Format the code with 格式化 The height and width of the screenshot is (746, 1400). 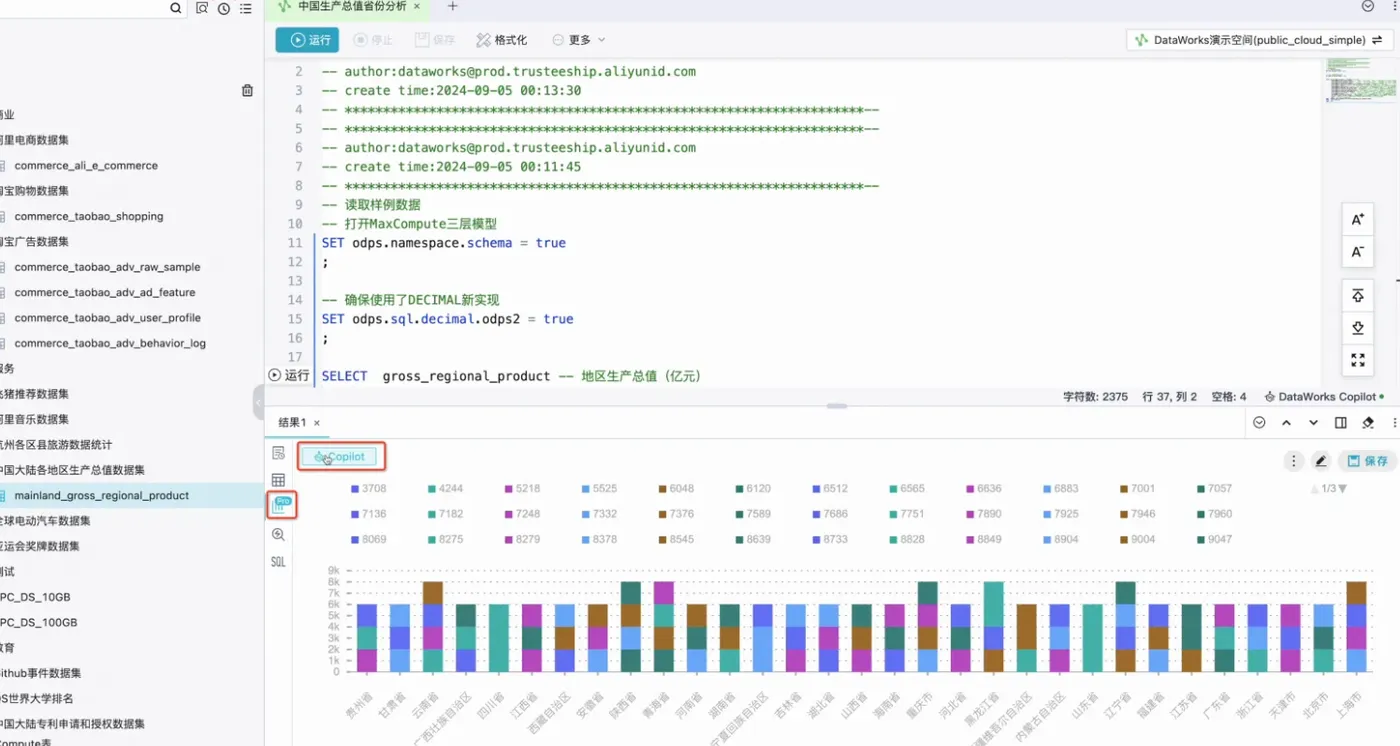coord(502,40)
